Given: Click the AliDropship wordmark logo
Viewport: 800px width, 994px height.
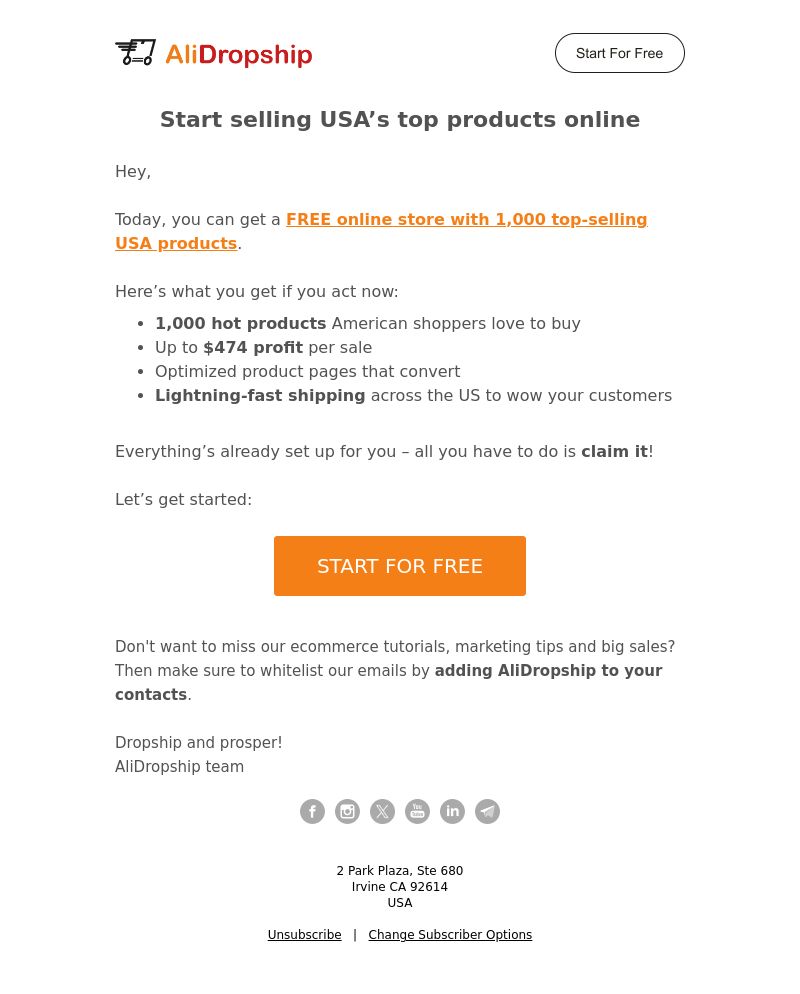Looking at the screenshot, I should (x=238, y=55).
